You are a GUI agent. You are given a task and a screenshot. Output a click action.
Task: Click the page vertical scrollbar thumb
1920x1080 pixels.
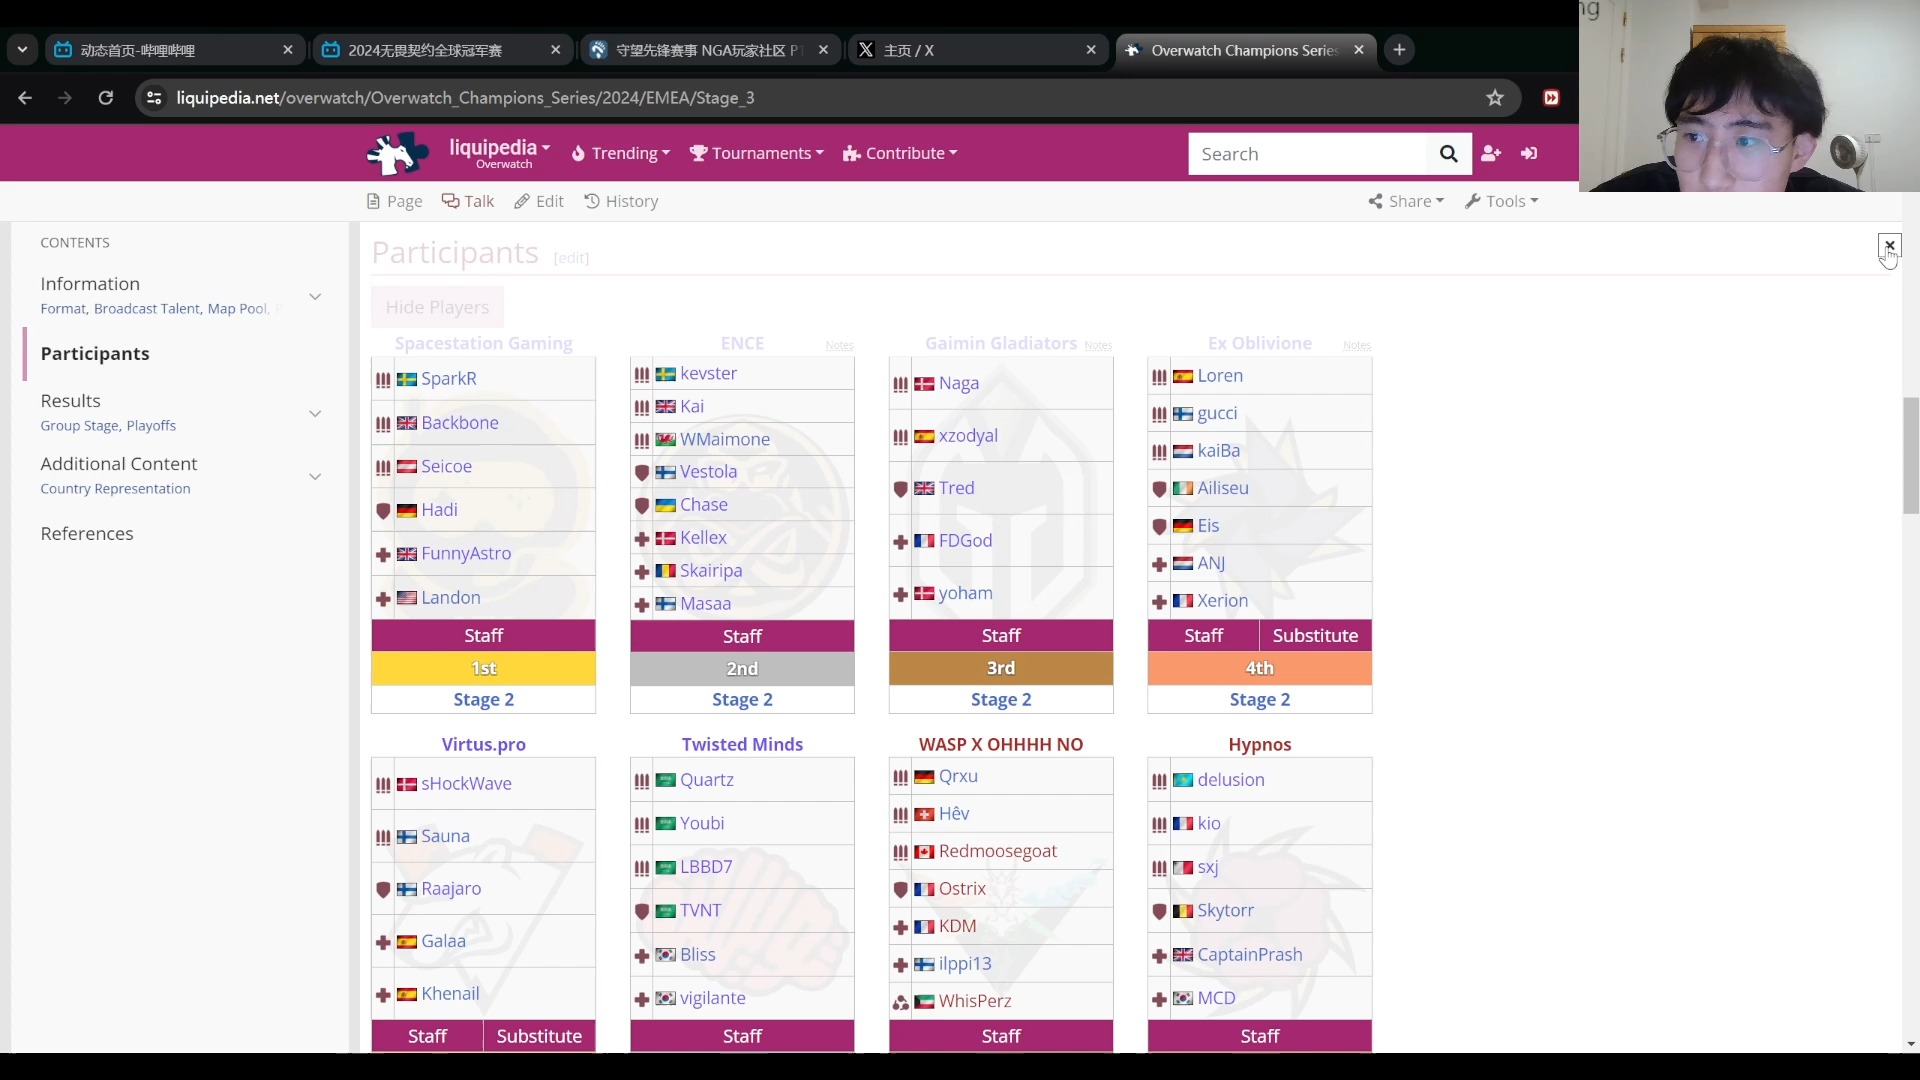tap(1911, 455)
